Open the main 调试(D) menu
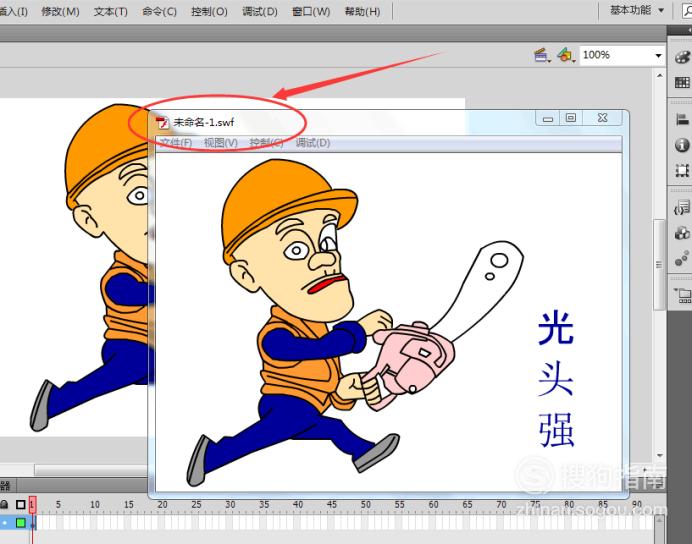 coord(260,11)
